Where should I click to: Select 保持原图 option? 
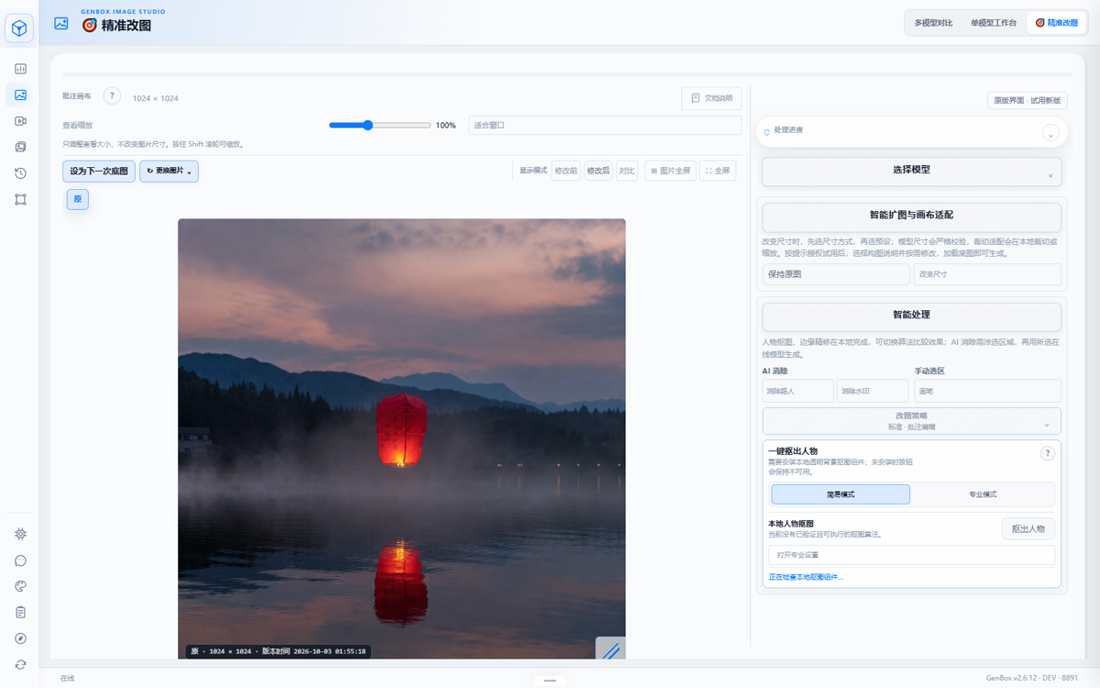click(836, 274)
